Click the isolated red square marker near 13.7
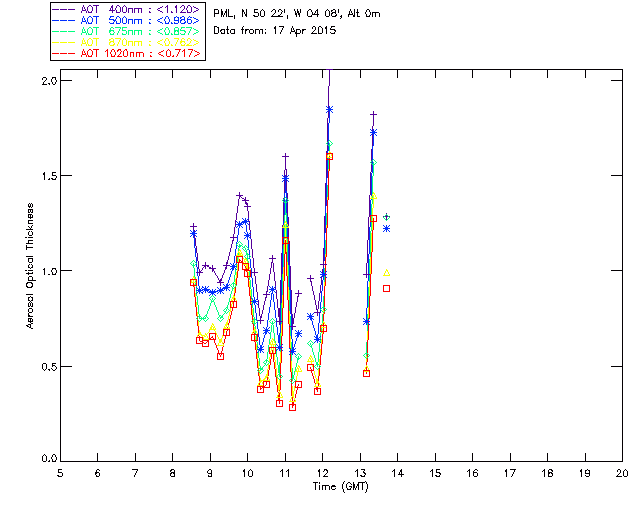Screen dimensions: 640x512 (x=387, y=289)
